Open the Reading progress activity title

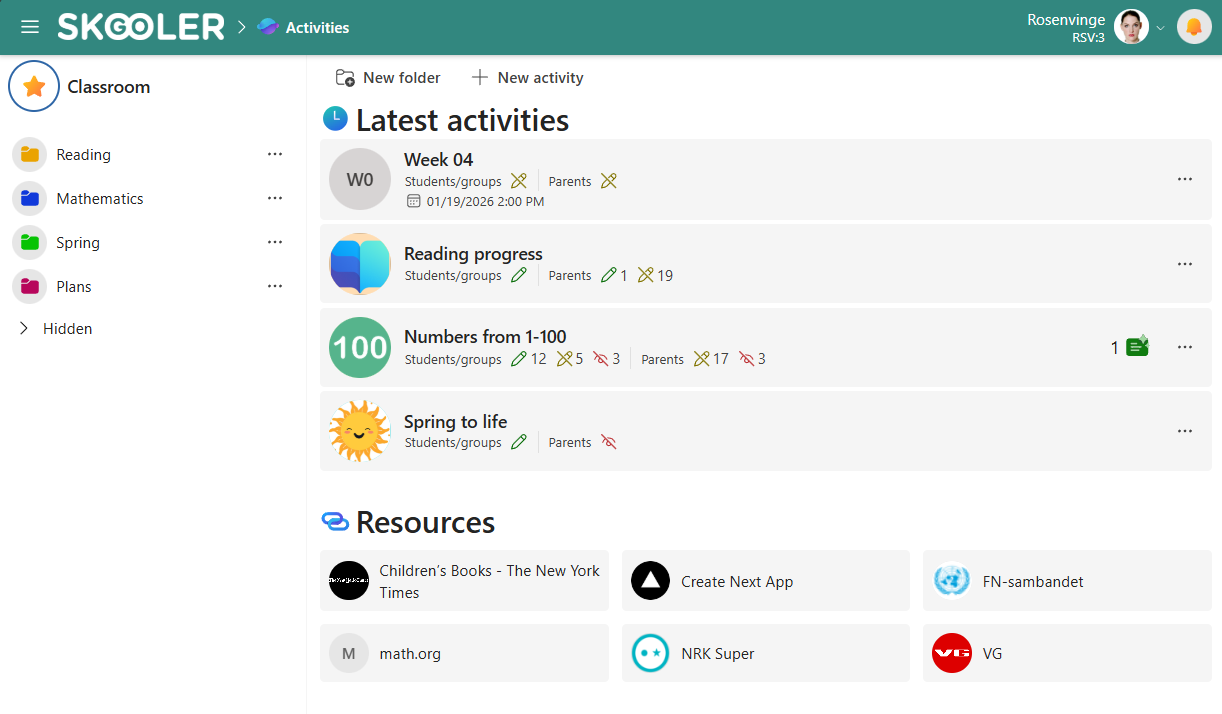(x=473, y=254)
